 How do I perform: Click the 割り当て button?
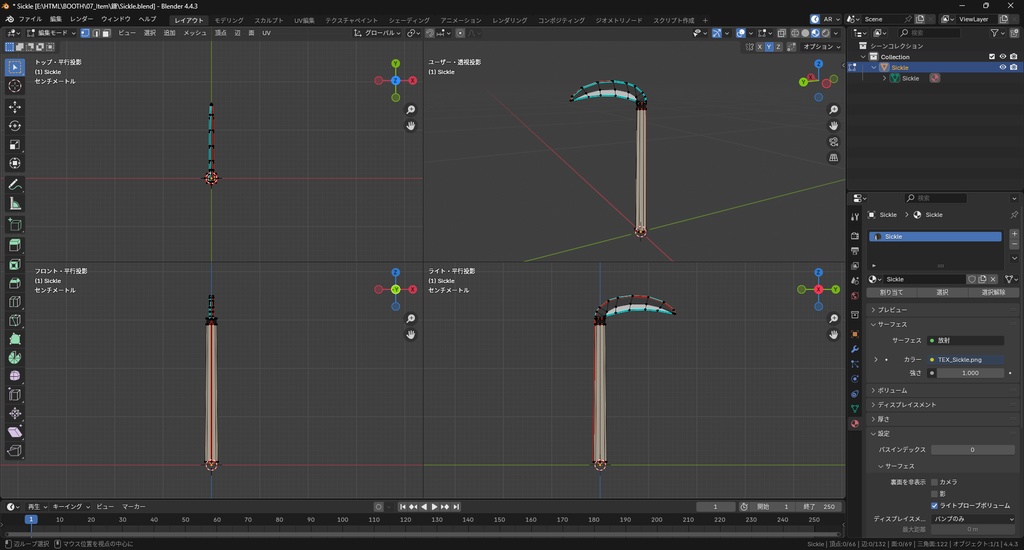(x=891, y=293)
